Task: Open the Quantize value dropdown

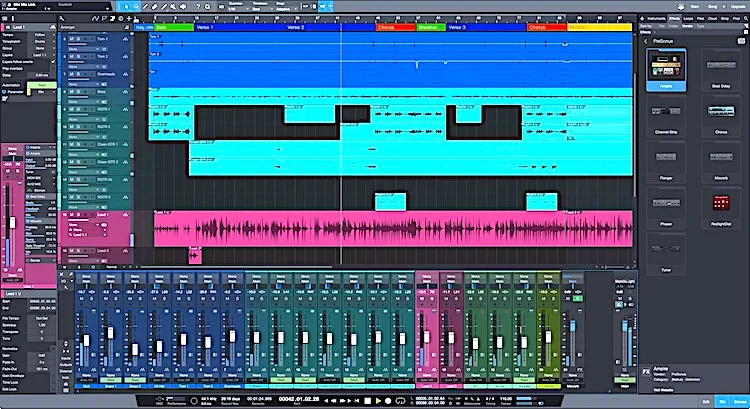Action: pyautogui.click(x=239, y=9)
